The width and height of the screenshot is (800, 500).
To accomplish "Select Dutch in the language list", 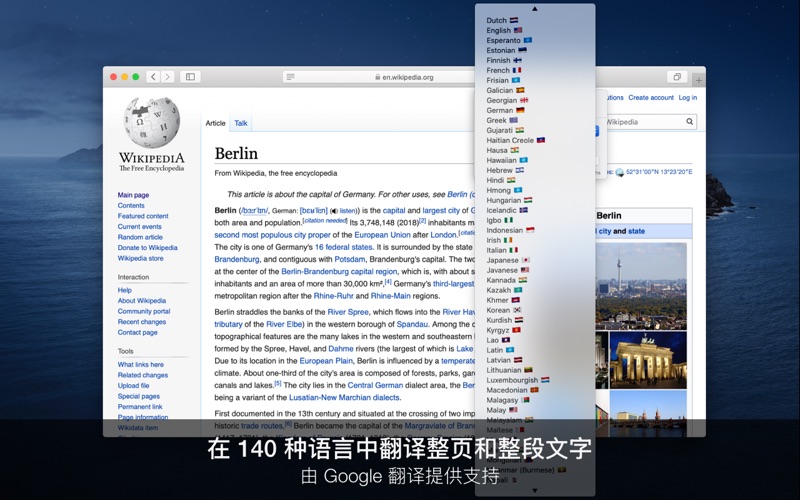I will click(x=502, y=20).
